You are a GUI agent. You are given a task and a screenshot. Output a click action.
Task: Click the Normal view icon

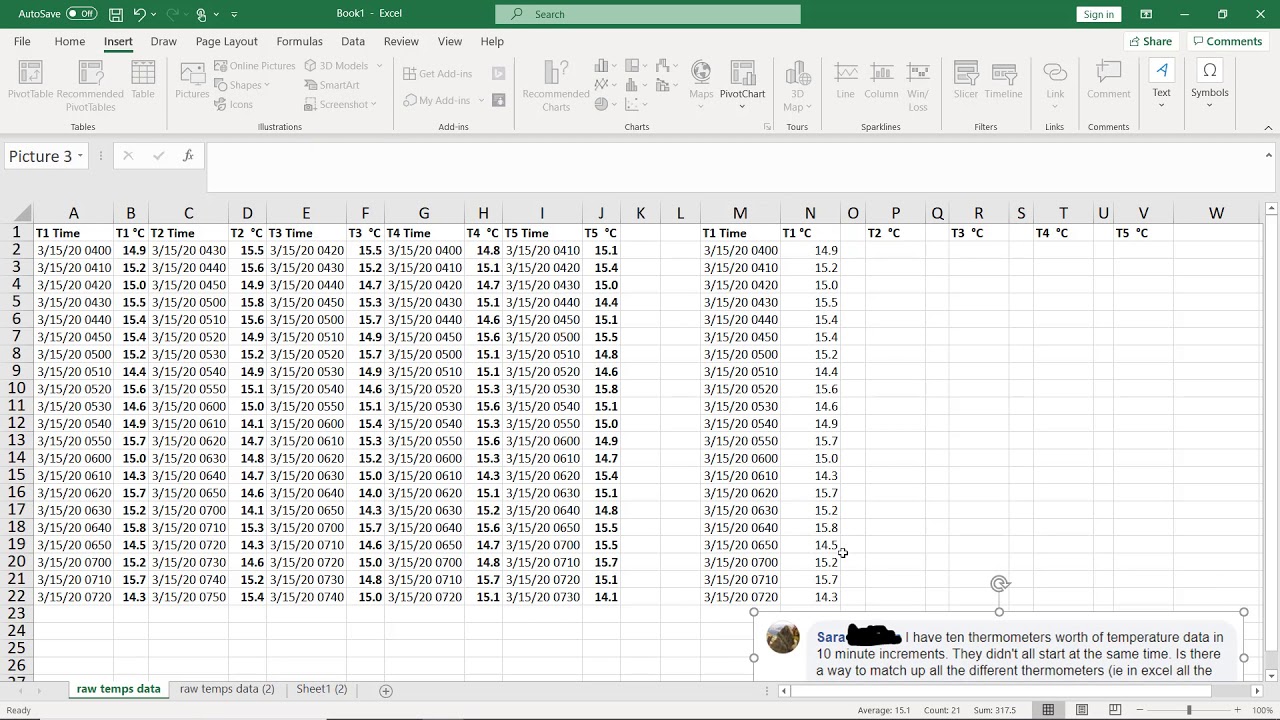tap(1048, 710)
